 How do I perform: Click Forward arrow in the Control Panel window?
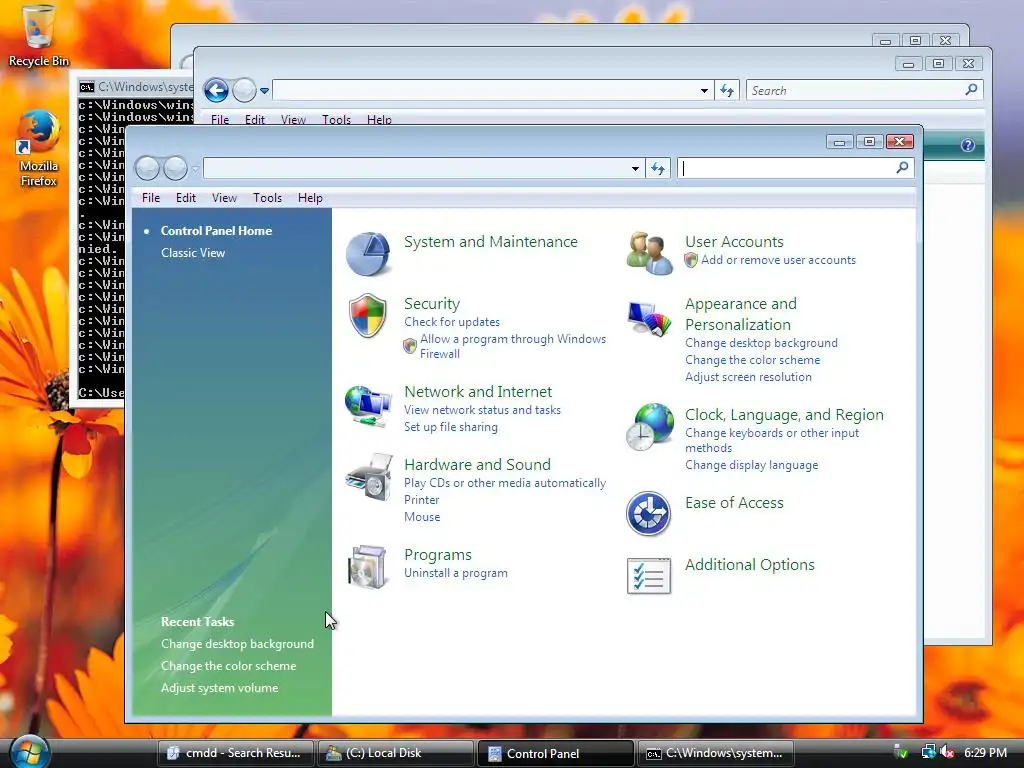[175, 168]
